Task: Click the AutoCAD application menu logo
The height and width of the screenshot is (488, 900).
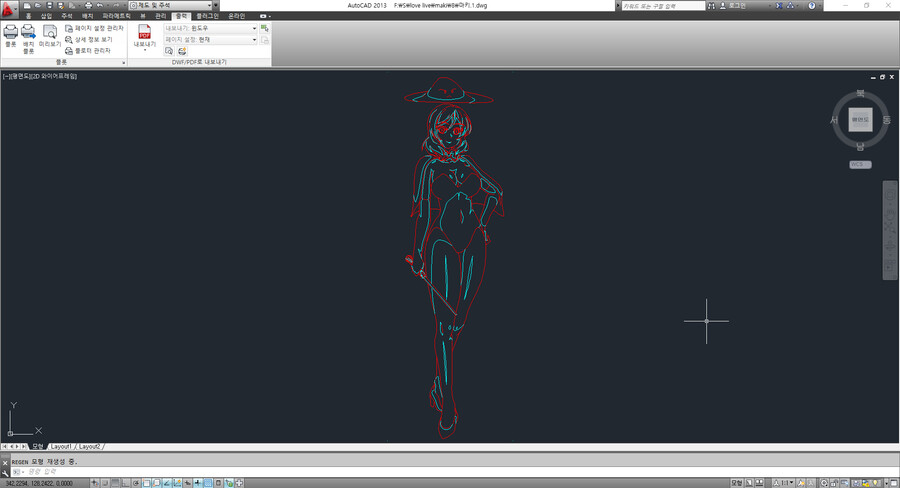Action: 9,7
